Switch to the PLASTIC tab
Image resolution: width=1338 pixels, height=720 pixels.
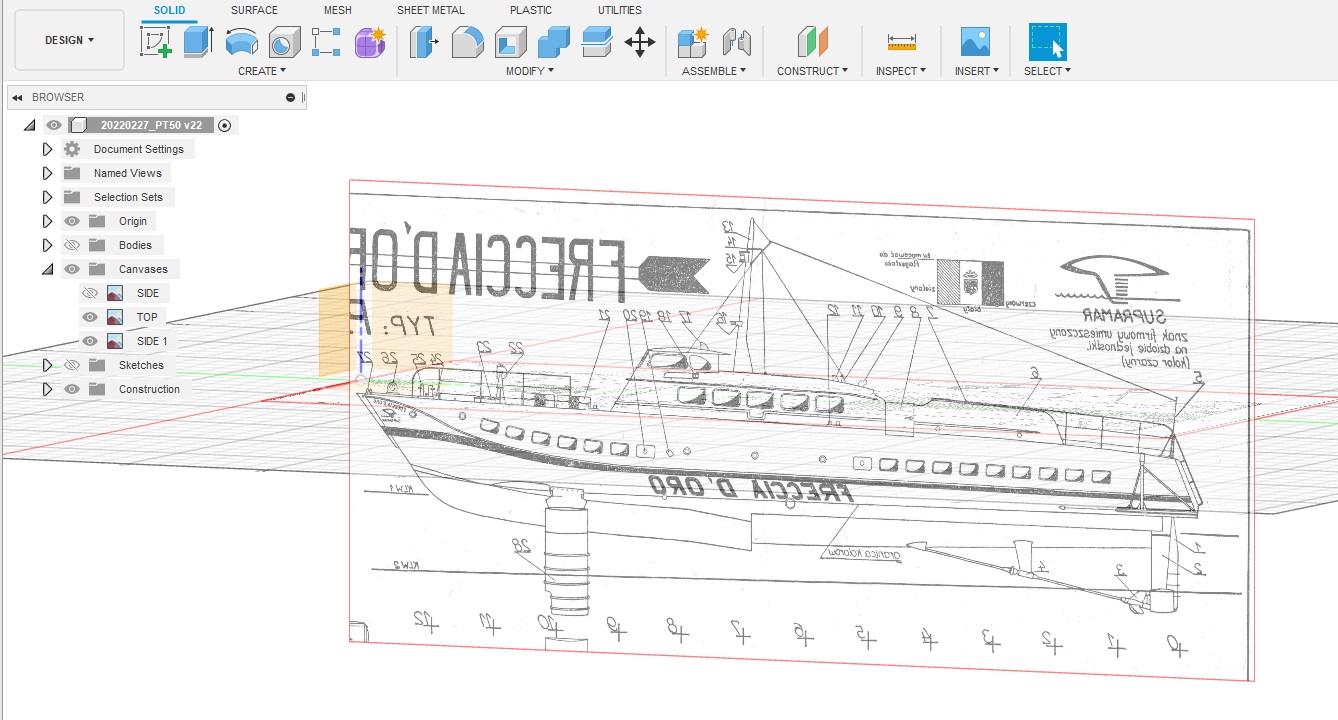click(531, 10)
